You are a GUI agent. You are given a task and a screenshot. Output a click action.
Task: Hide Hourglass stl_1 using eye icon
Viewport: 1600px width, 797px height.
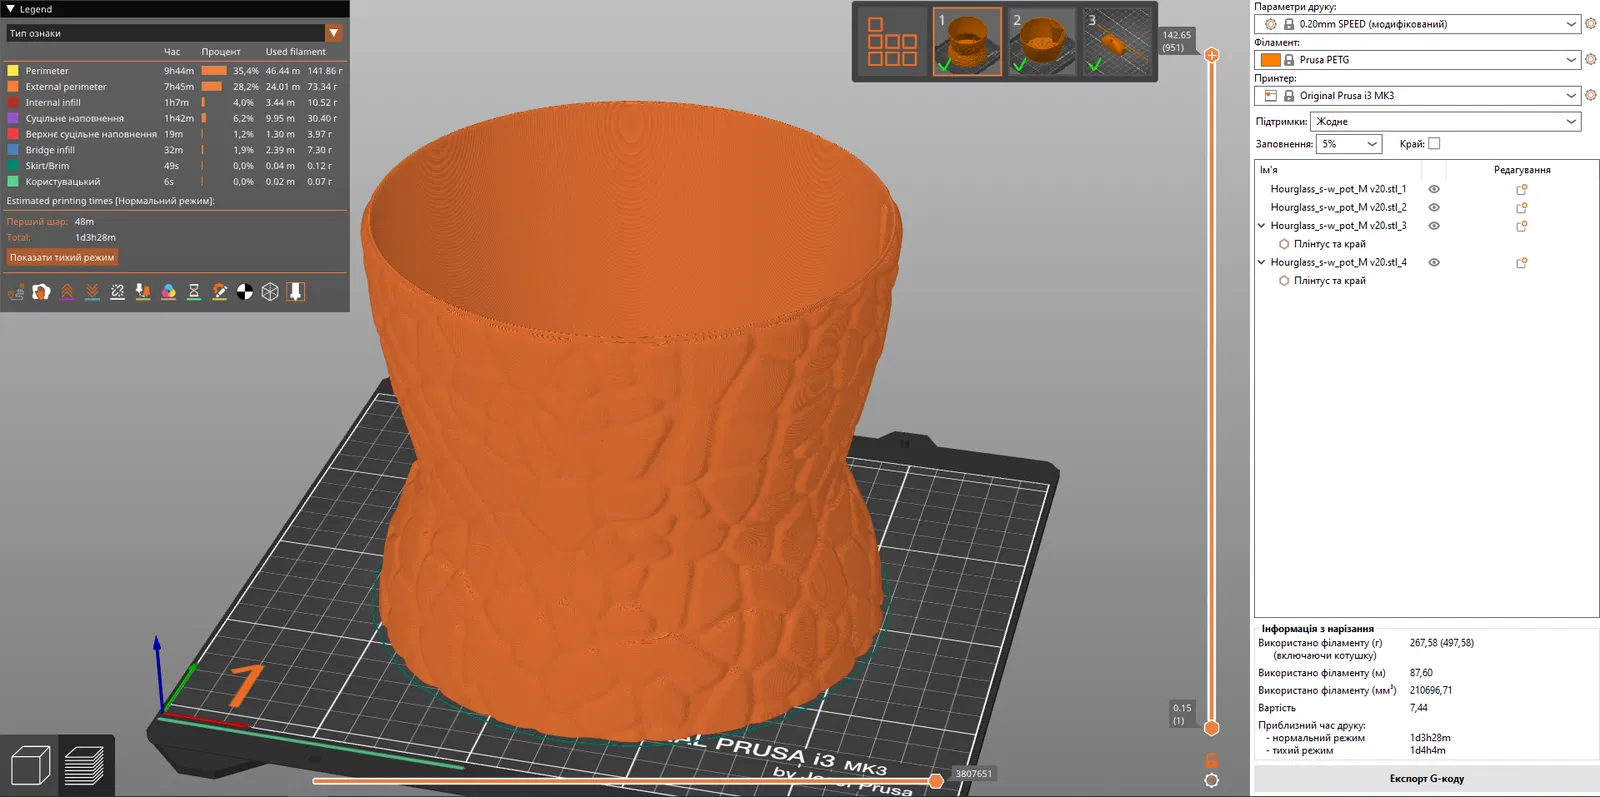(x=1434, y=189)
